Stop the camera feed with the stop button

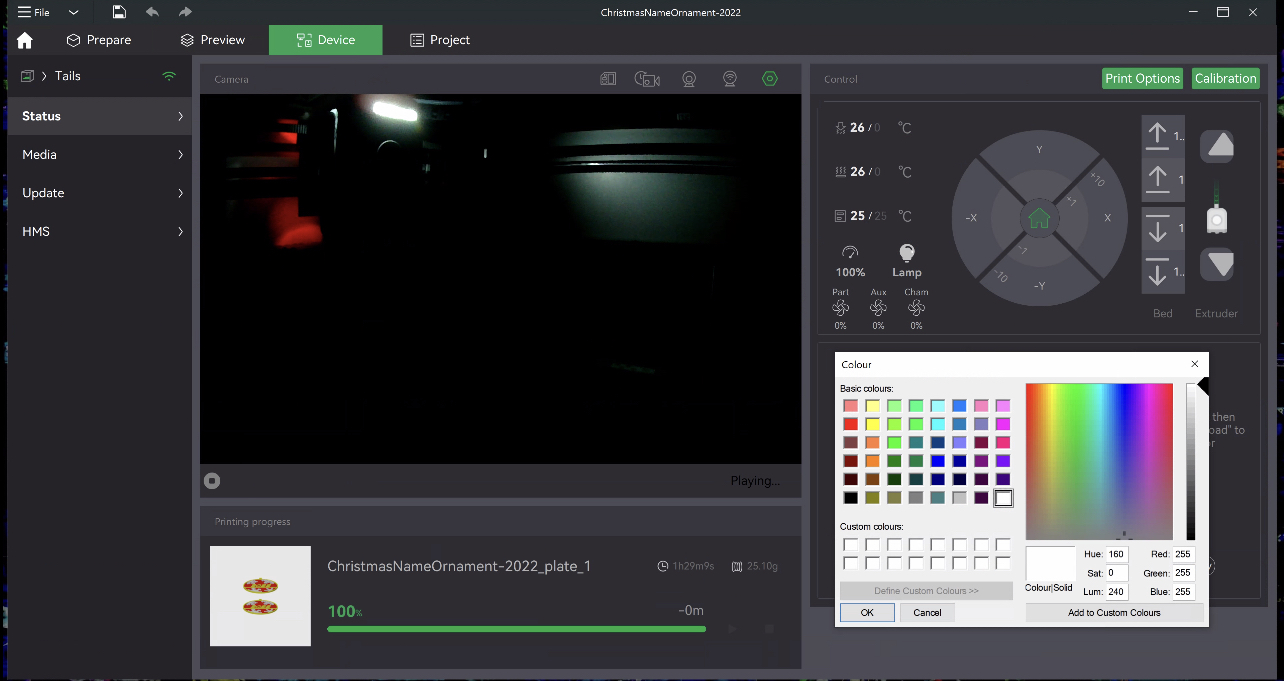[212, 481]
